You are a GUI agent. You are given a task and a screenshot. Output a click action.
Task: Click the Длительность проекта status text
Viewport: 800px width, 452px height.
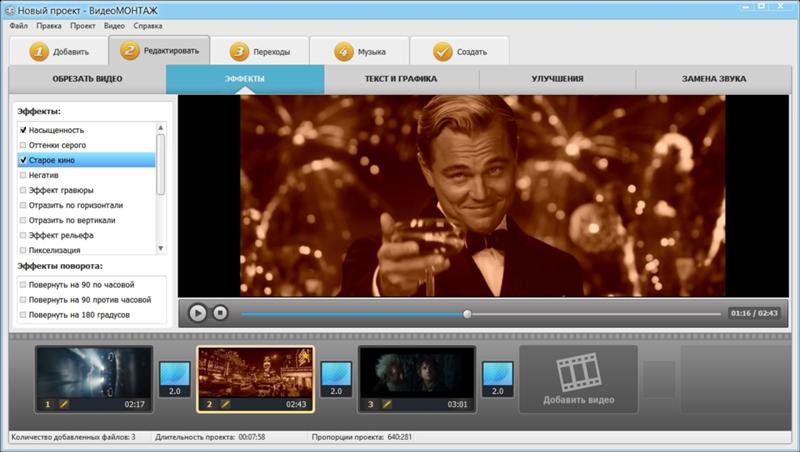tap(210, 437)
